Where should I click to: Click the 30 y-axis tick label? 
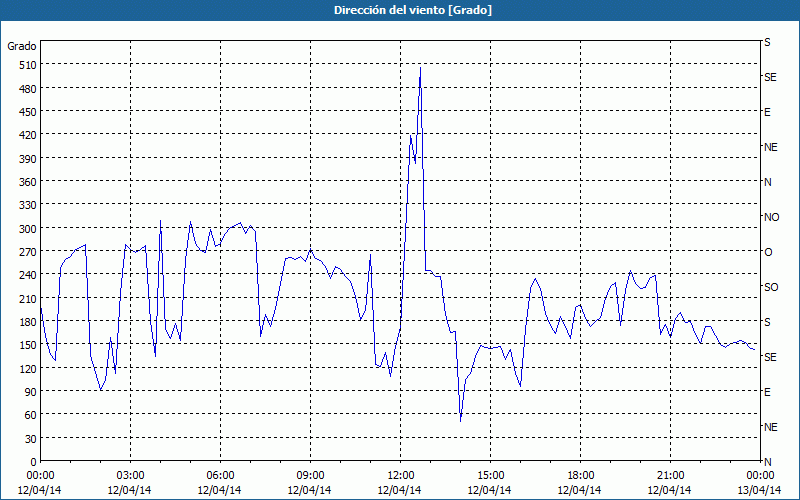click(31, 438)
